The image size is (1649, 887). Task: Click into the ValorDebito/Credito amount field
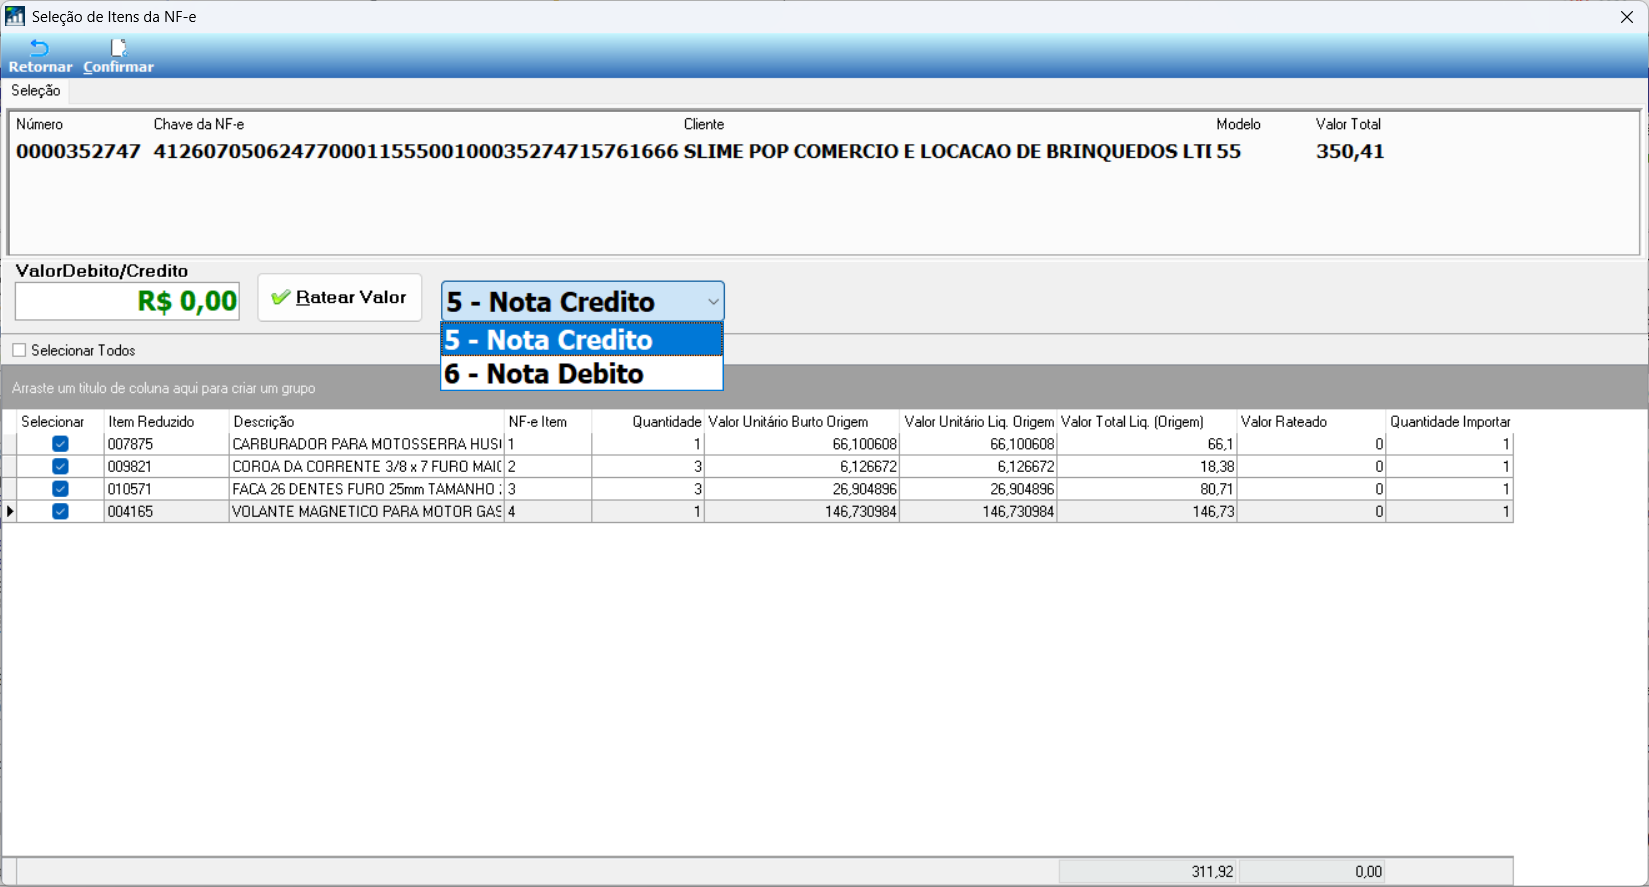click(127, 301)
